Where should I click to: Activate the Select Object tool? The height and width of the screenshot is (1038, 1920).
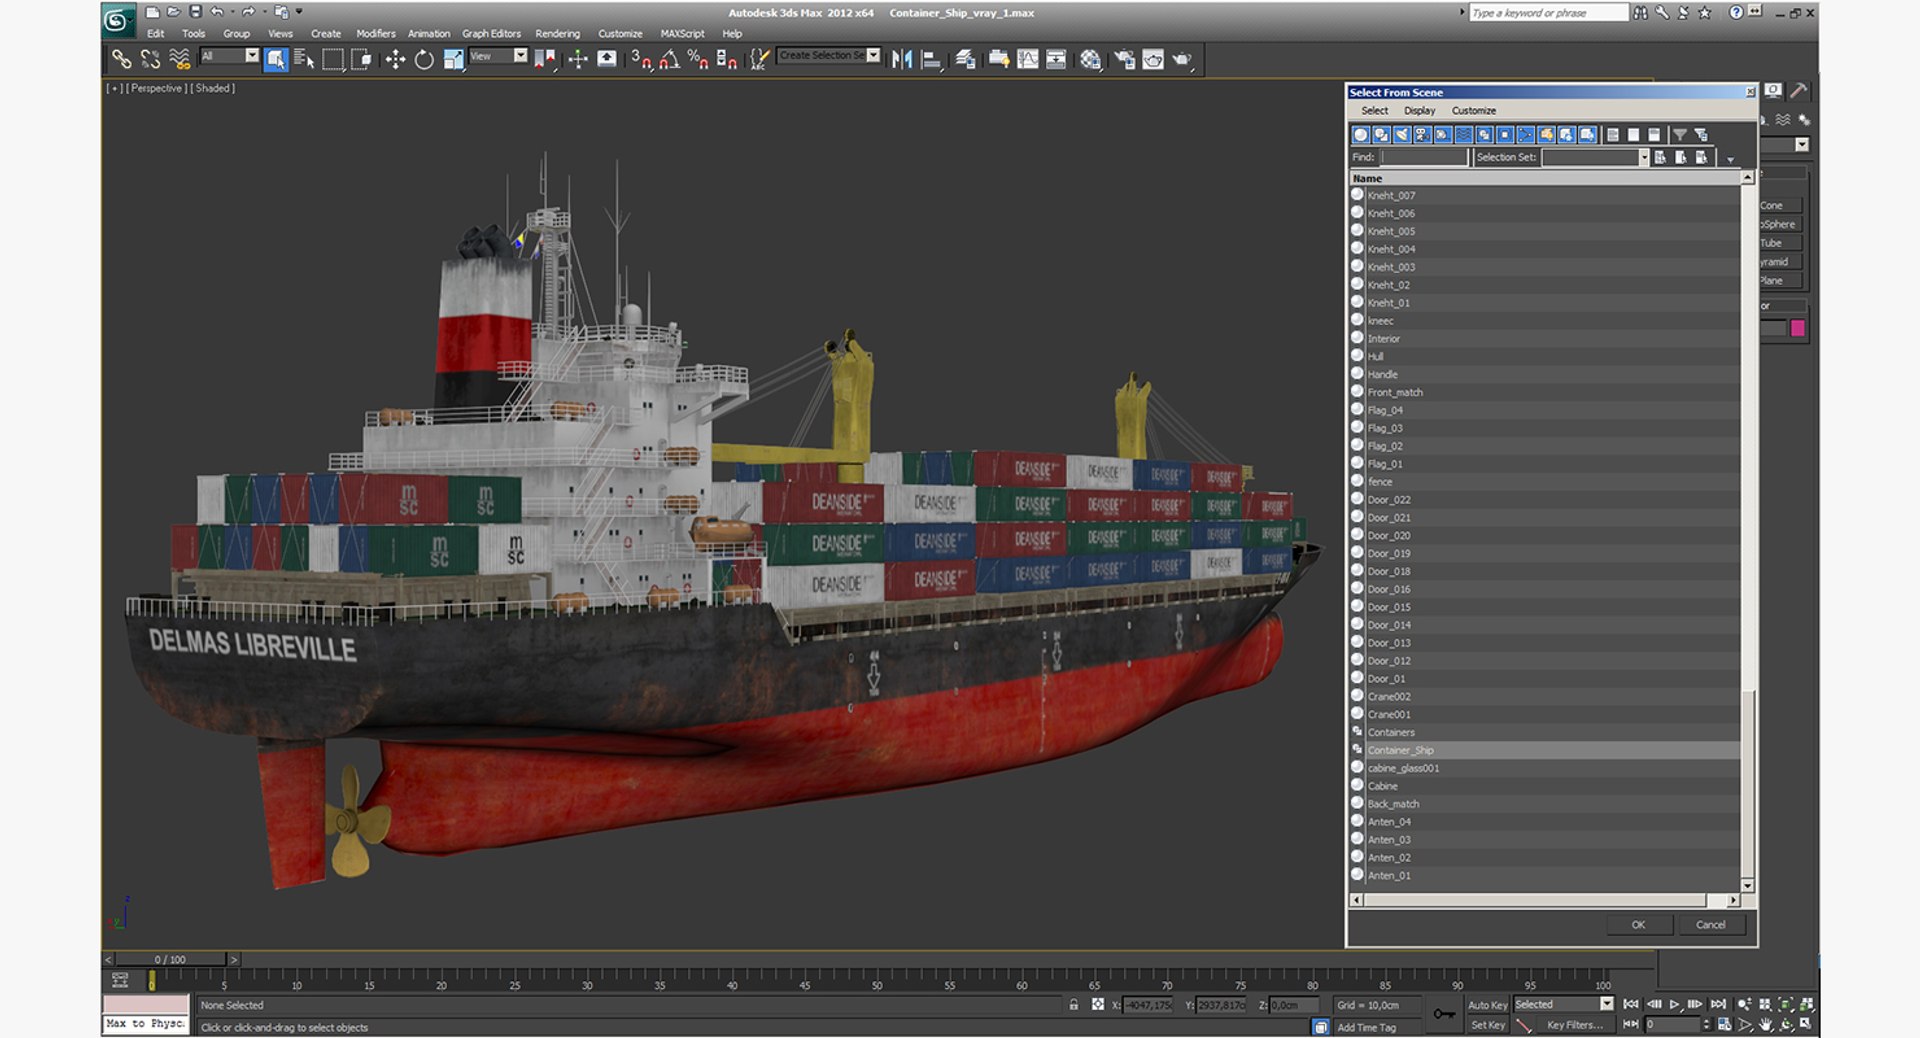[276, 59]
